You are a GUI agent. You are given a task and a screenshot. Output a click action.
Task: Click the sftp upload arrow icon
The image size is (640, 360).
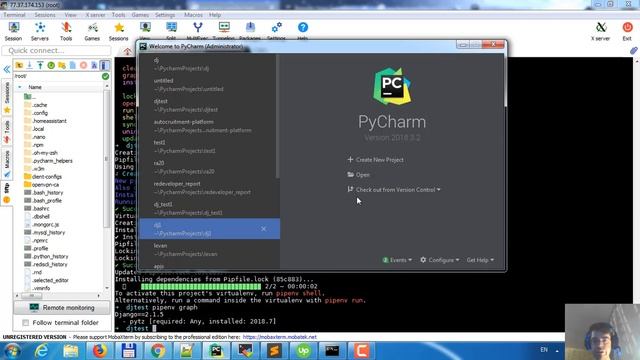[x=40, y=65]
